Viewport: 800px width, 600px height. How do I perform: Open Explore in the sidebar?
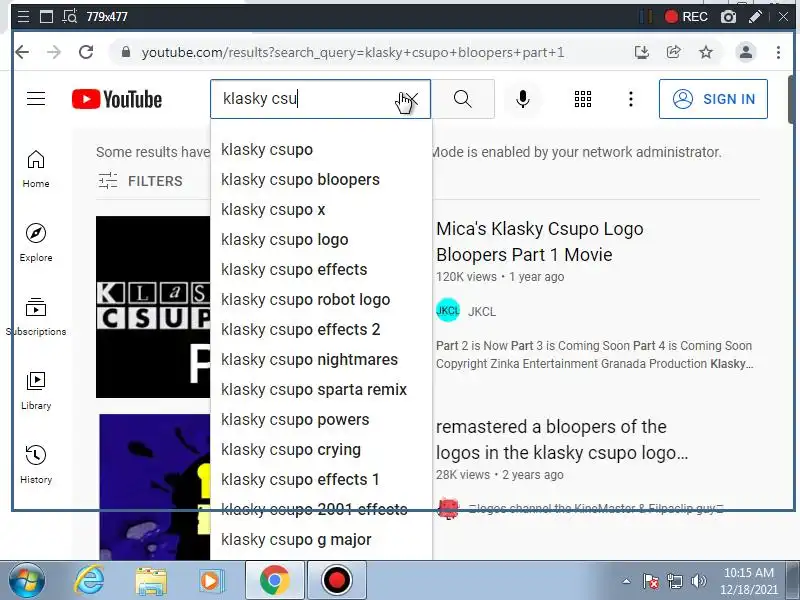click(x=36, y=243)
